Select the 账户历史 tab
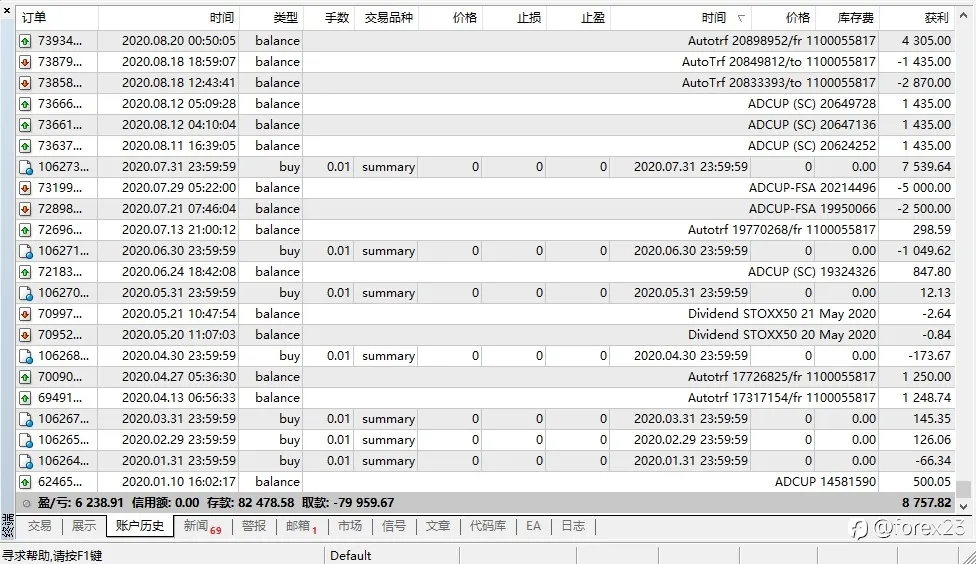The width and height of the screenshot is (976, 564). tap(139, 526)
